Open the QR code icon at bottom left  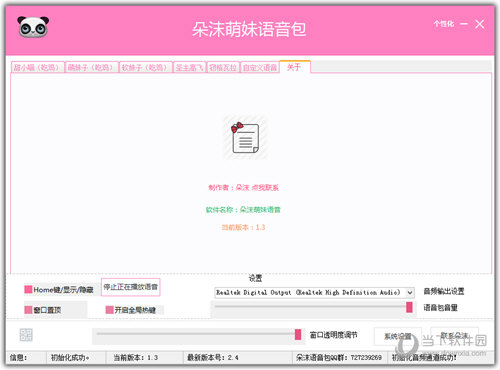tap(26, 335)
